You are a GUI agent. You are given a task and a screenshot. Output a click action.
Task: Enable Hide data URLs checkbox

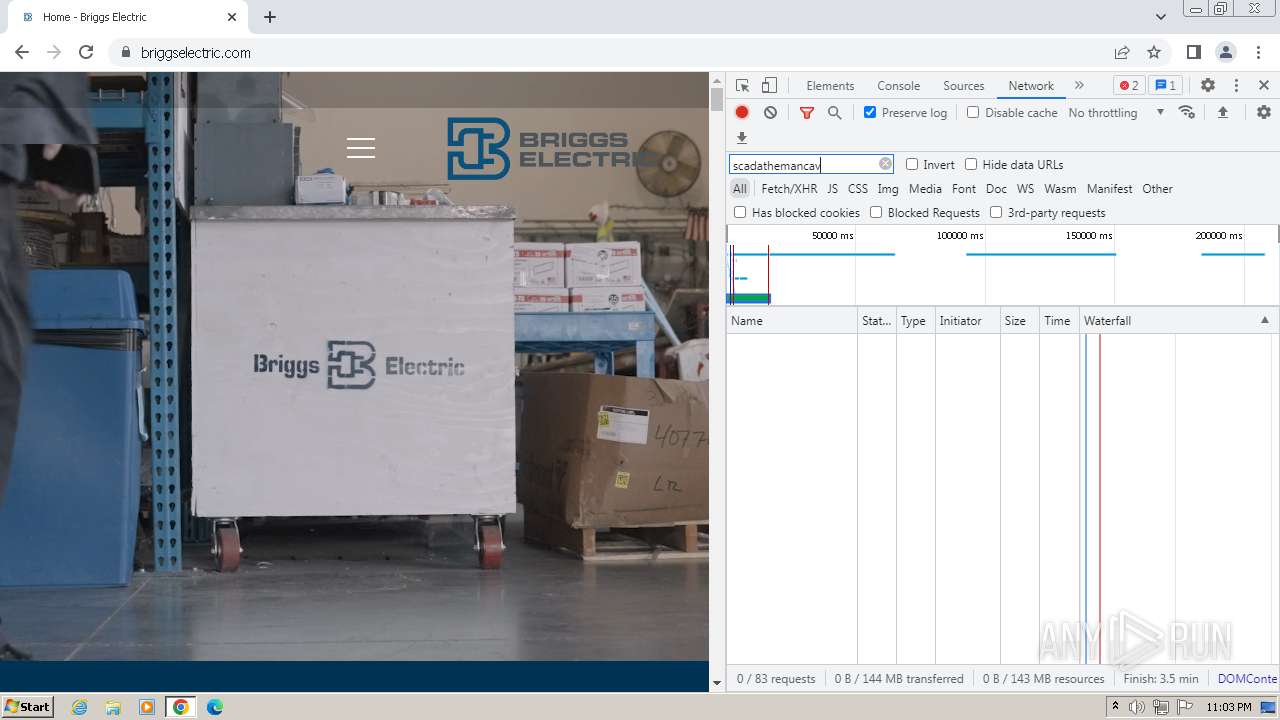pyautogui.click(x=971, y=164)
